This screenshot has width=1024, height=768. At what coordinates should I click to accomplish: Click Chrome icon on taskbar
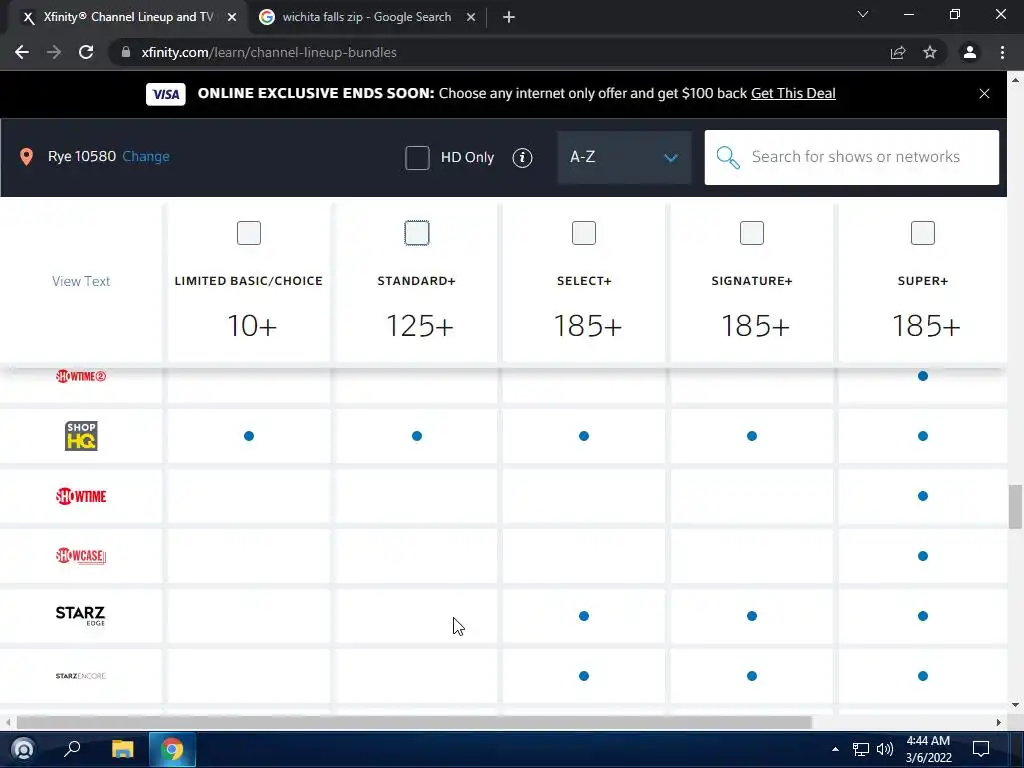pyautogui.click(x=172, y=749)
